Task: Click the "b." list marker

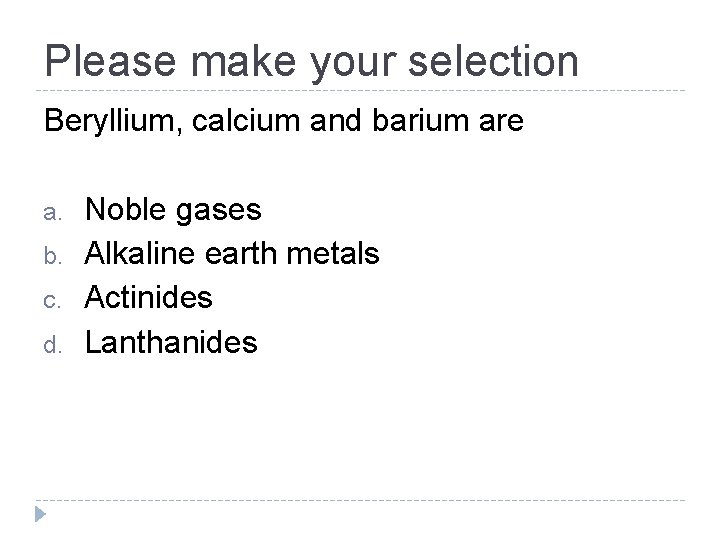Action: coord(52,256)
